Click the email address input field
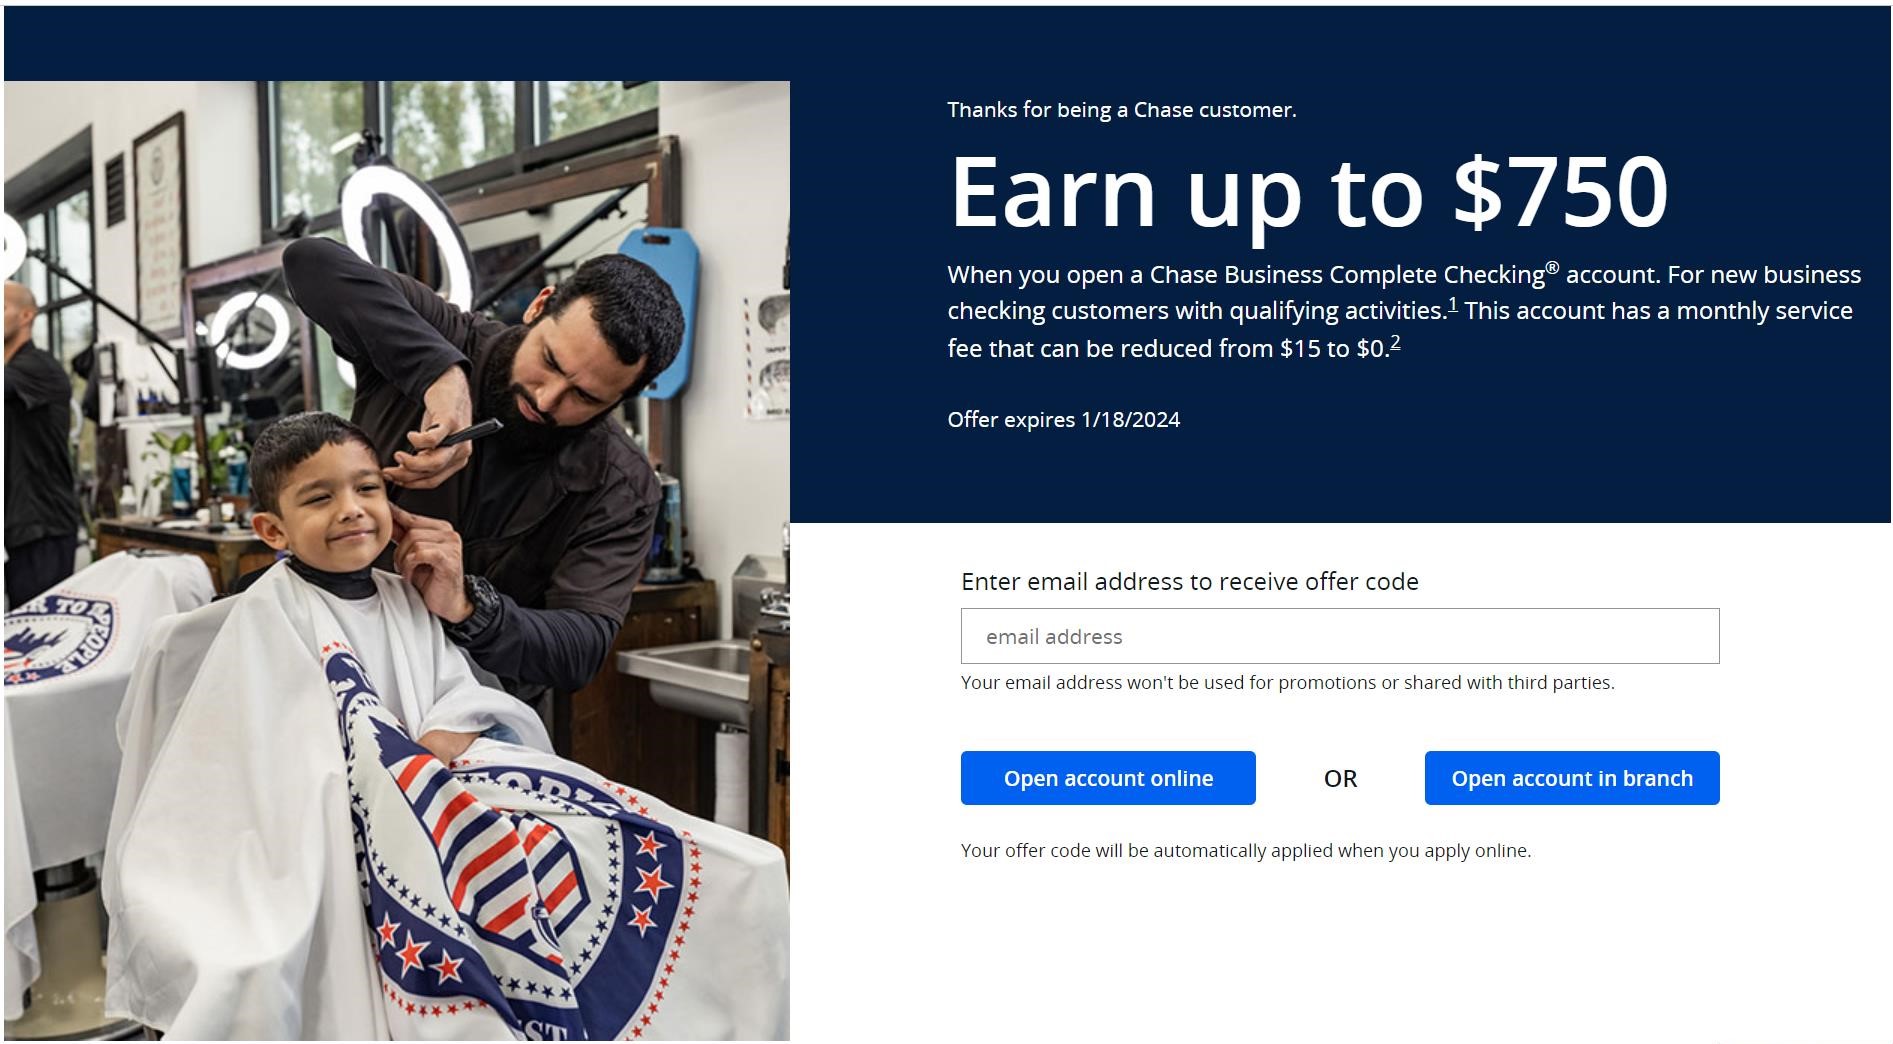Screen dimensions: 1893x1044 tap(1340, 636)
